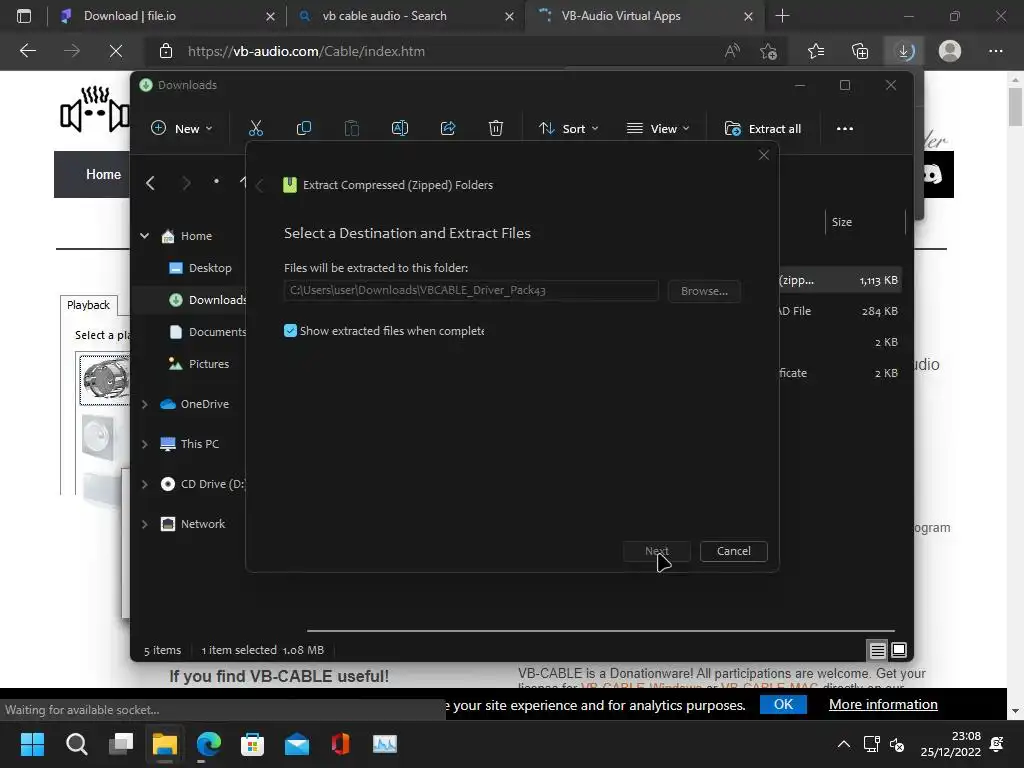The width and height of the screenshot is (1024, 768).
Task: Click the Paste icon in the Downloads toolbar
Action: pyautogui.click(x=351, y=128)
